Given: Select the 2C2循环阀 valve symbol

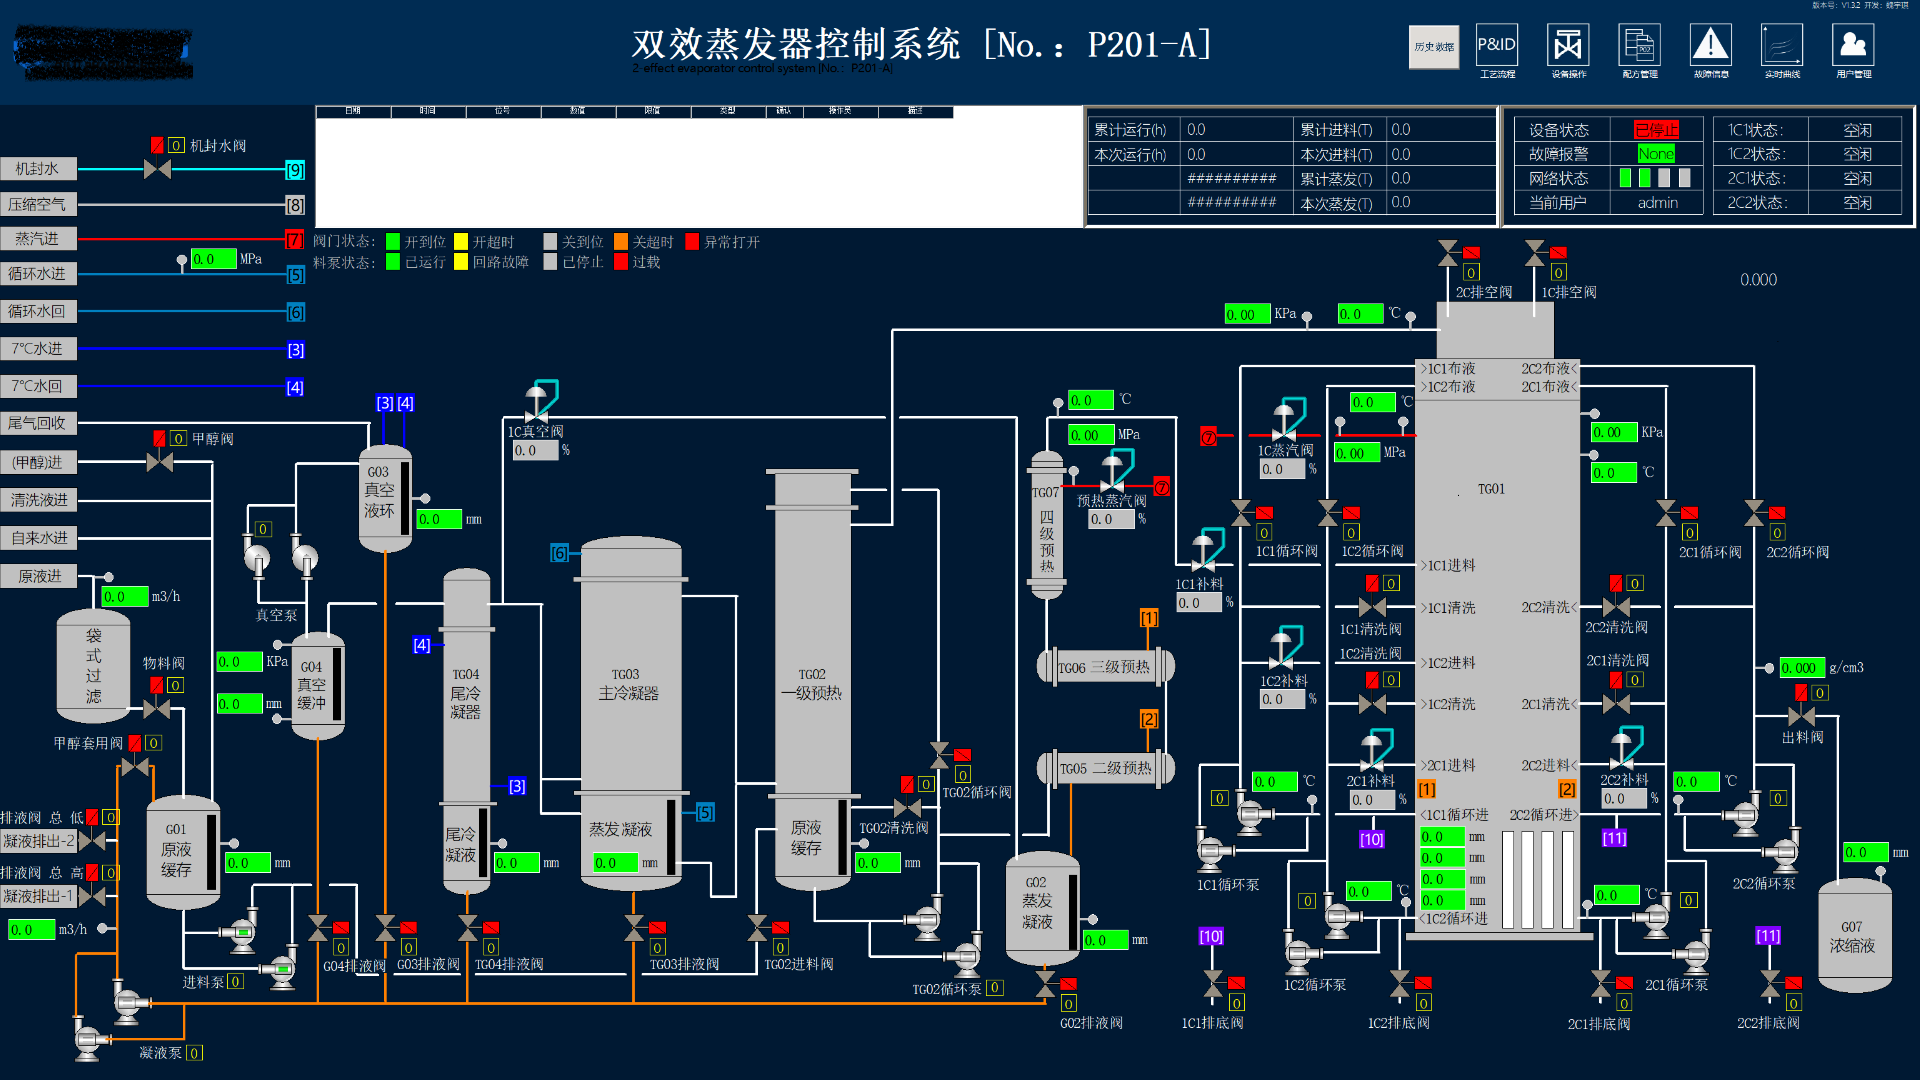Looking at the screenshot, I should [x=1754, y=514].
